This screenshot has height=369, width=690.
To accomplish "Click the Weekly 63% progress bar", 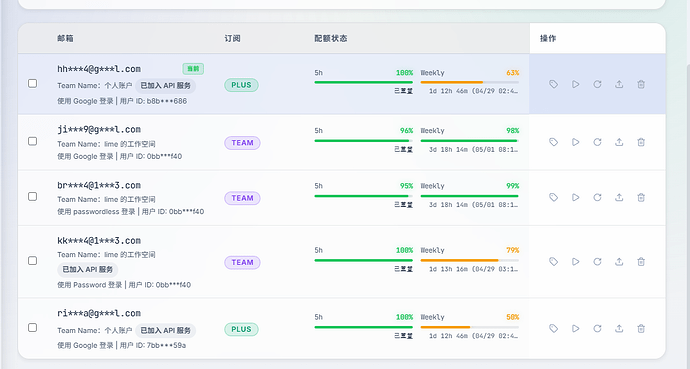I will [470, 82].
